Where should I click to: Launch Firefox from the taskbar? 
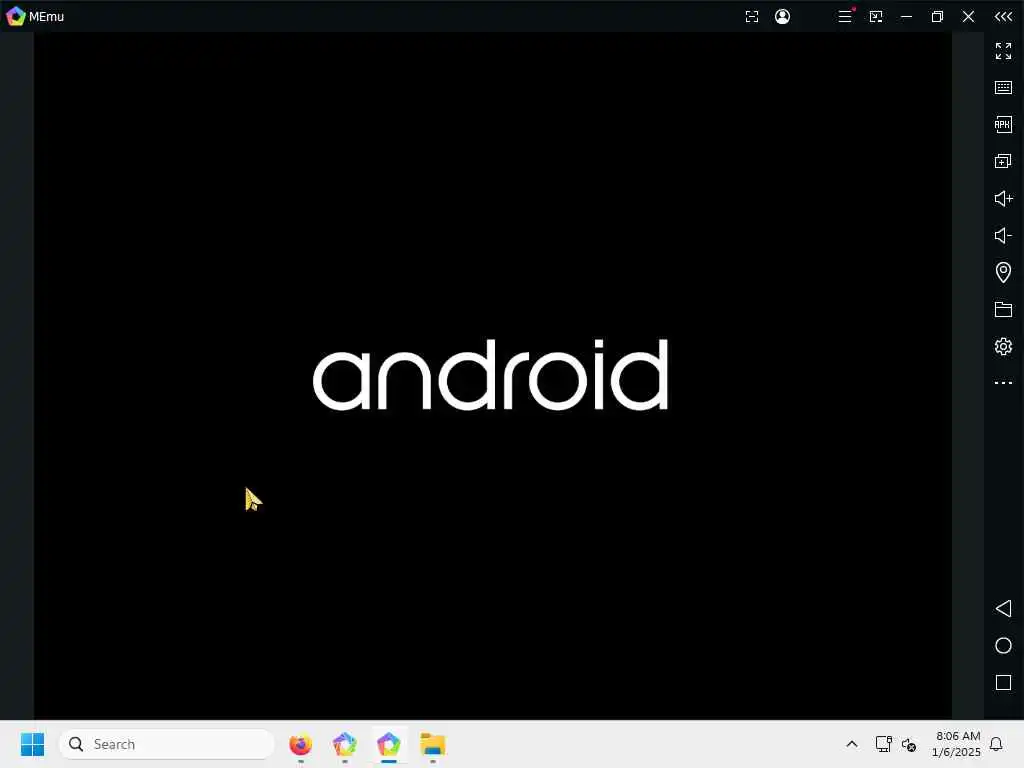pyautogui.click(x=300, y=744)
